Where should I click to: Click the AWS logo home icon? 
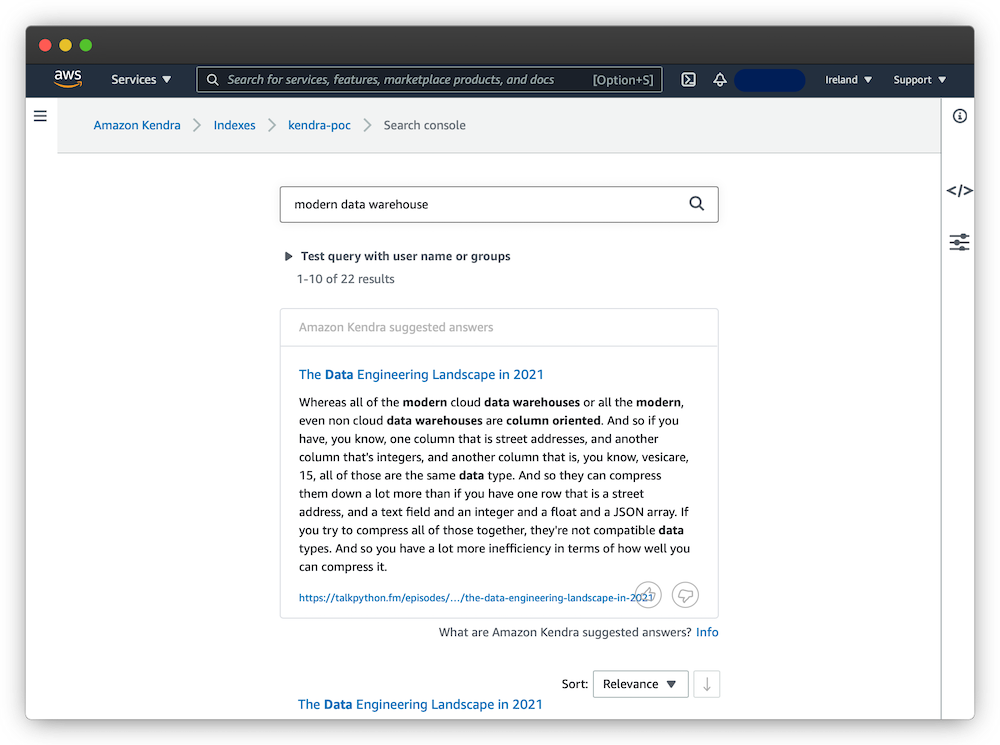68,79
